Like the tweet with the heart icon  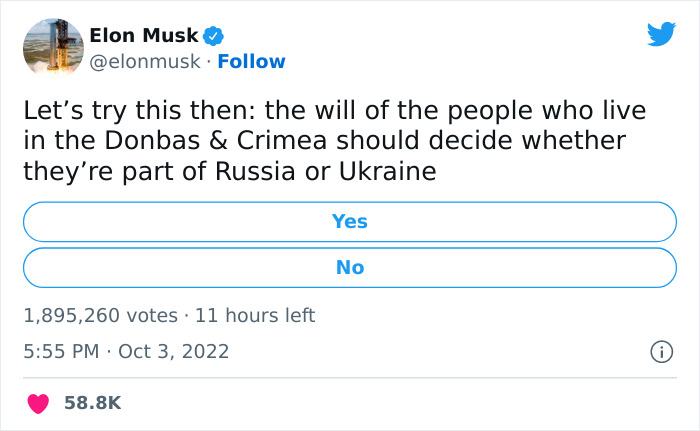coord(39,403)
